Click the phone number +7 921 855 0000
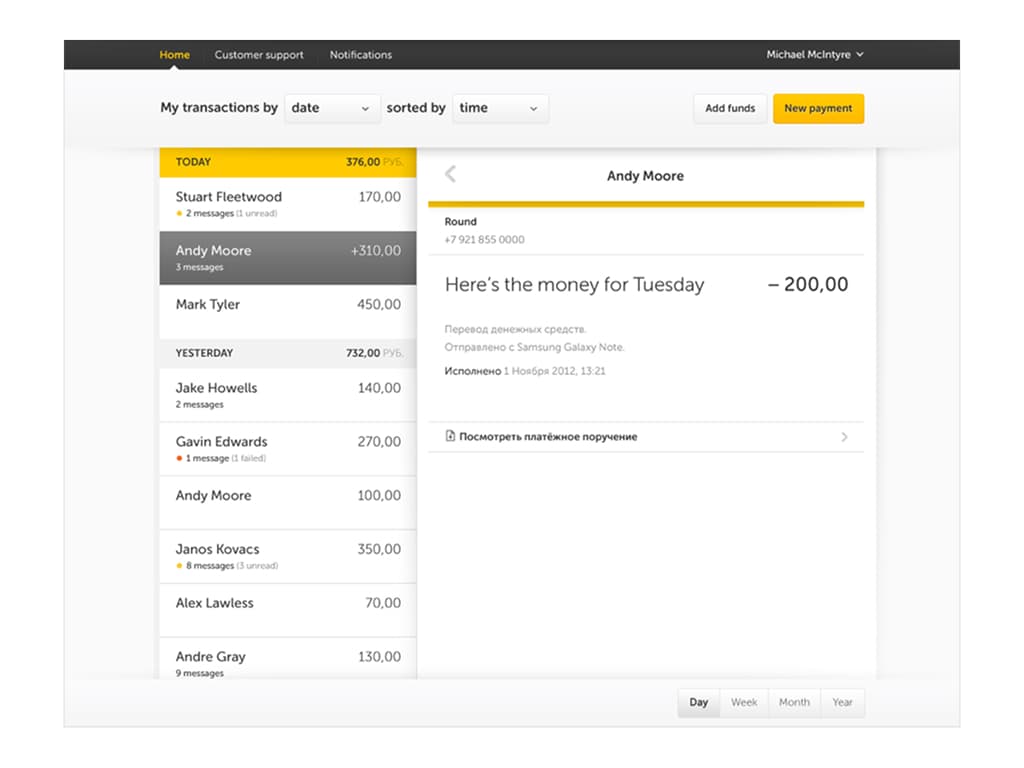Viewport: 1024px width, 768px height. coord(485,240)
